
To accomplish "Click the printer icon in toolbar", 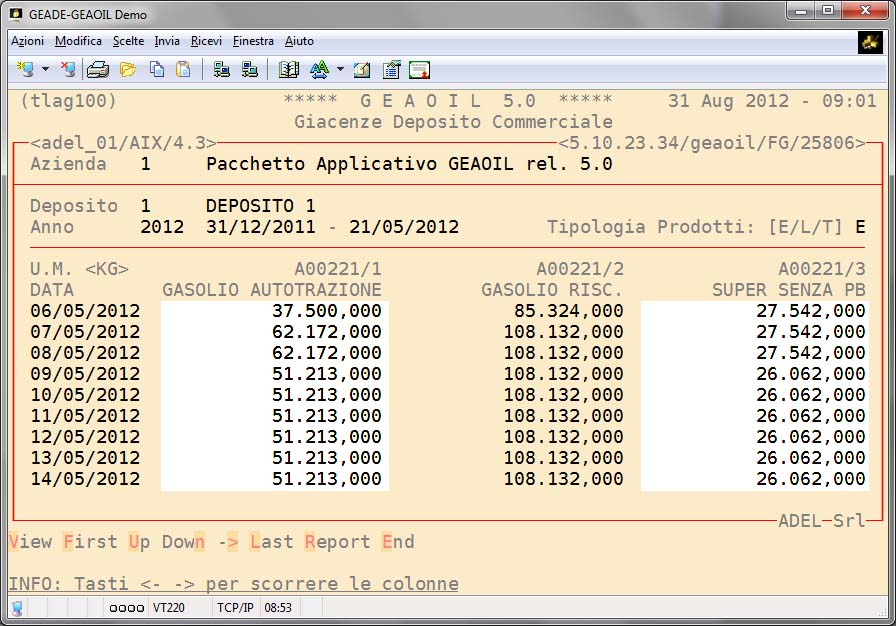I will [x=98, y=70].
